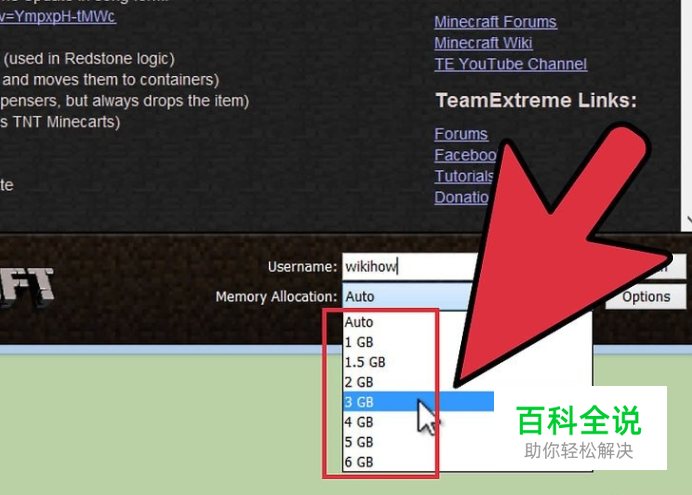Open the TeamExtreme Forums link
The image size is (692, 495).
point(461,134)
